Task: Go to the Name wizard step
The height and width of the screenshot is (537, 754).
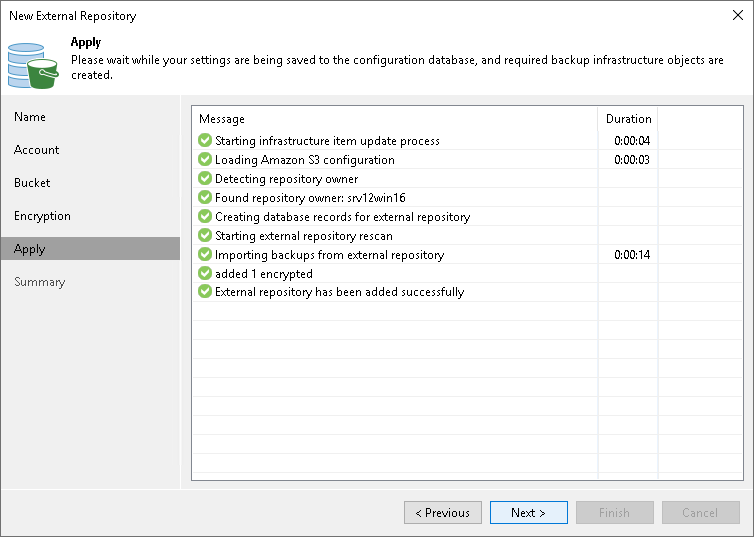Action: point(30,117)
